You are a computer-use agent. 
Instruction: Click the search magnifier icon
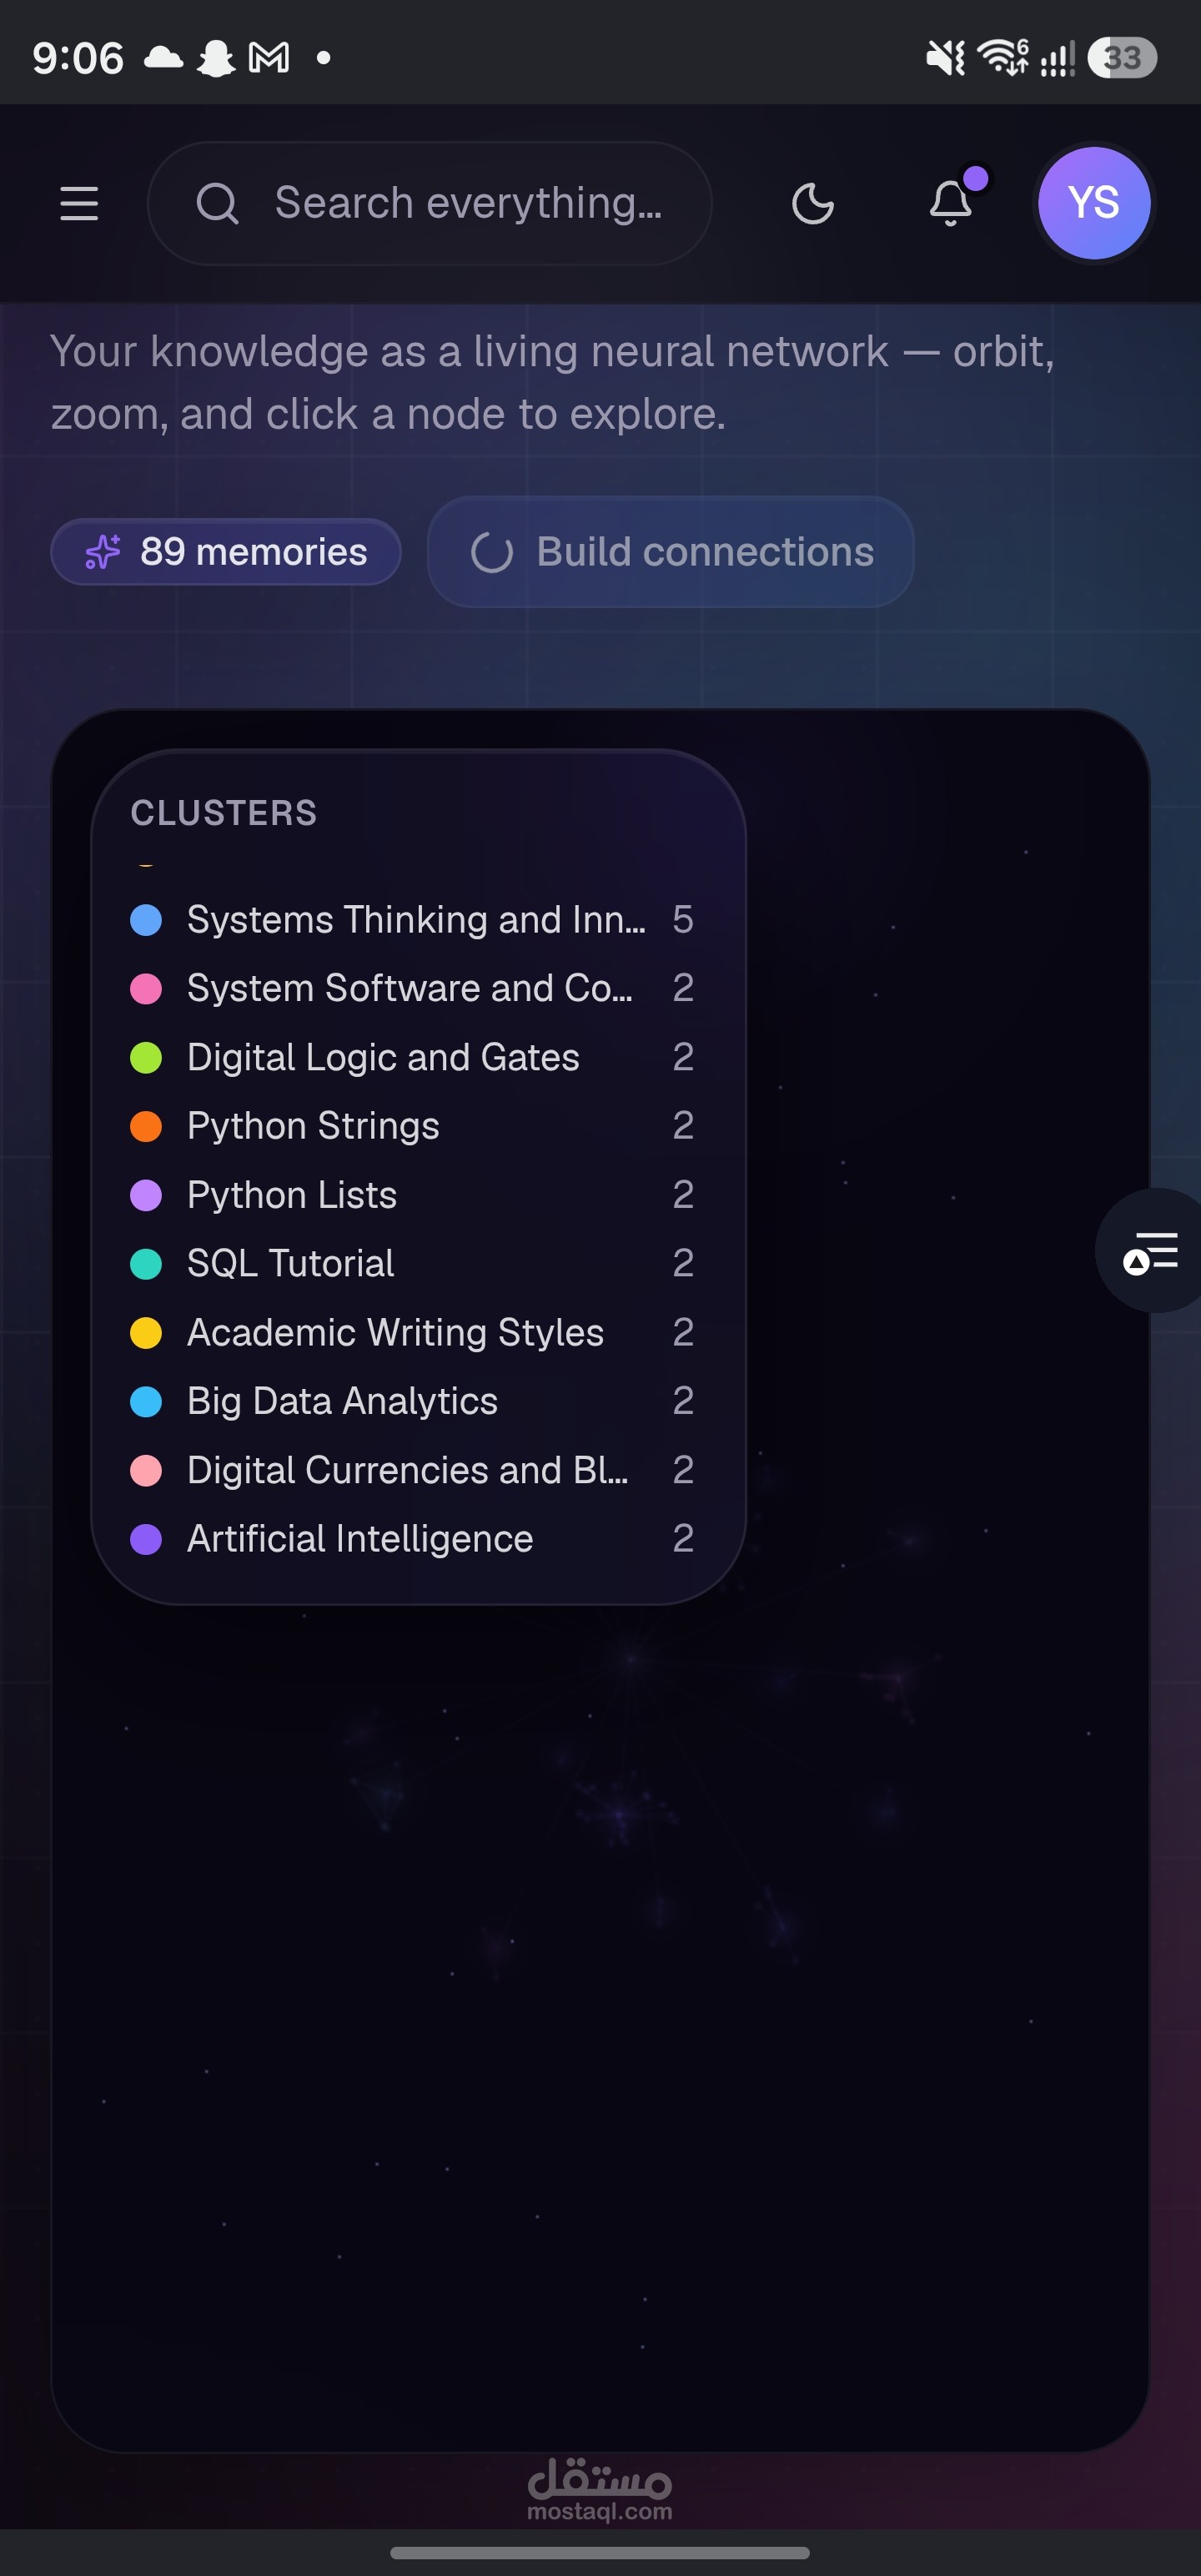click(x=217, y=203)
